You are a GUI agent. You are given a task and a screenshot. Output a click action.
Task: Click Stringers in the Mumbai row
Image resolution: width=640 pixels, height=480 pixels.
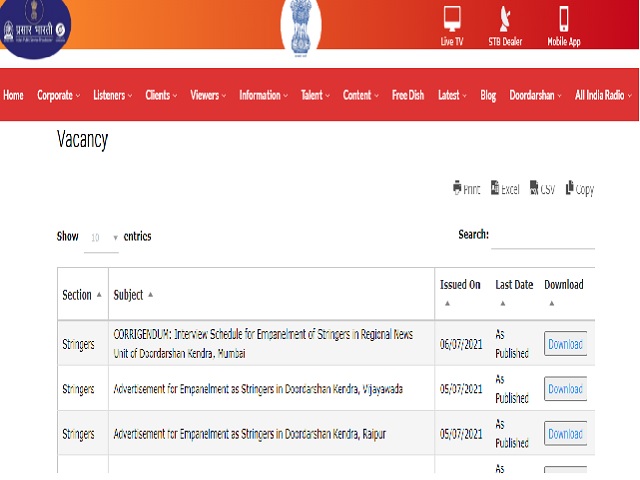(x=78, y=344)
